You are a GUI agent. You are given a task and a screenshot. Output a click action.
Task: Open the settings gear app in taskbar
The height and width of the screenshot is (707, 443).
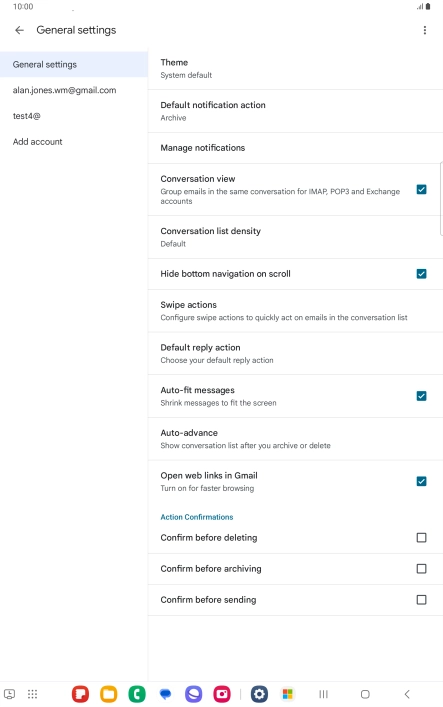tap(259, 694)
